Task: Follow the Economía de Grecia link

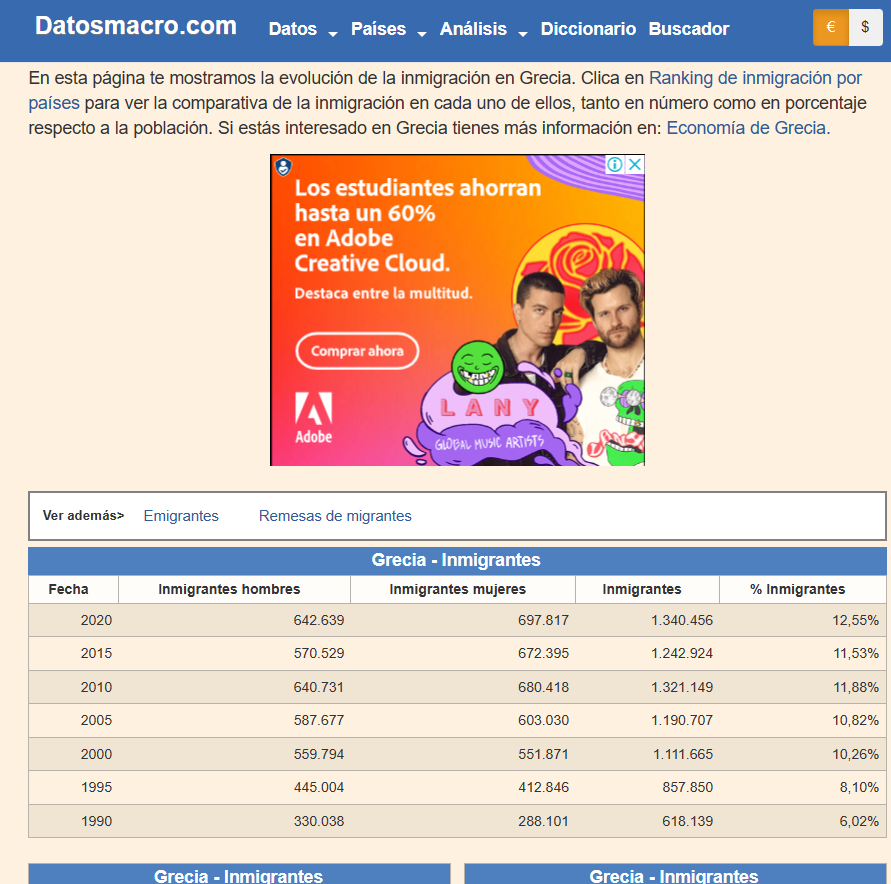Action: tap(748, 128)
